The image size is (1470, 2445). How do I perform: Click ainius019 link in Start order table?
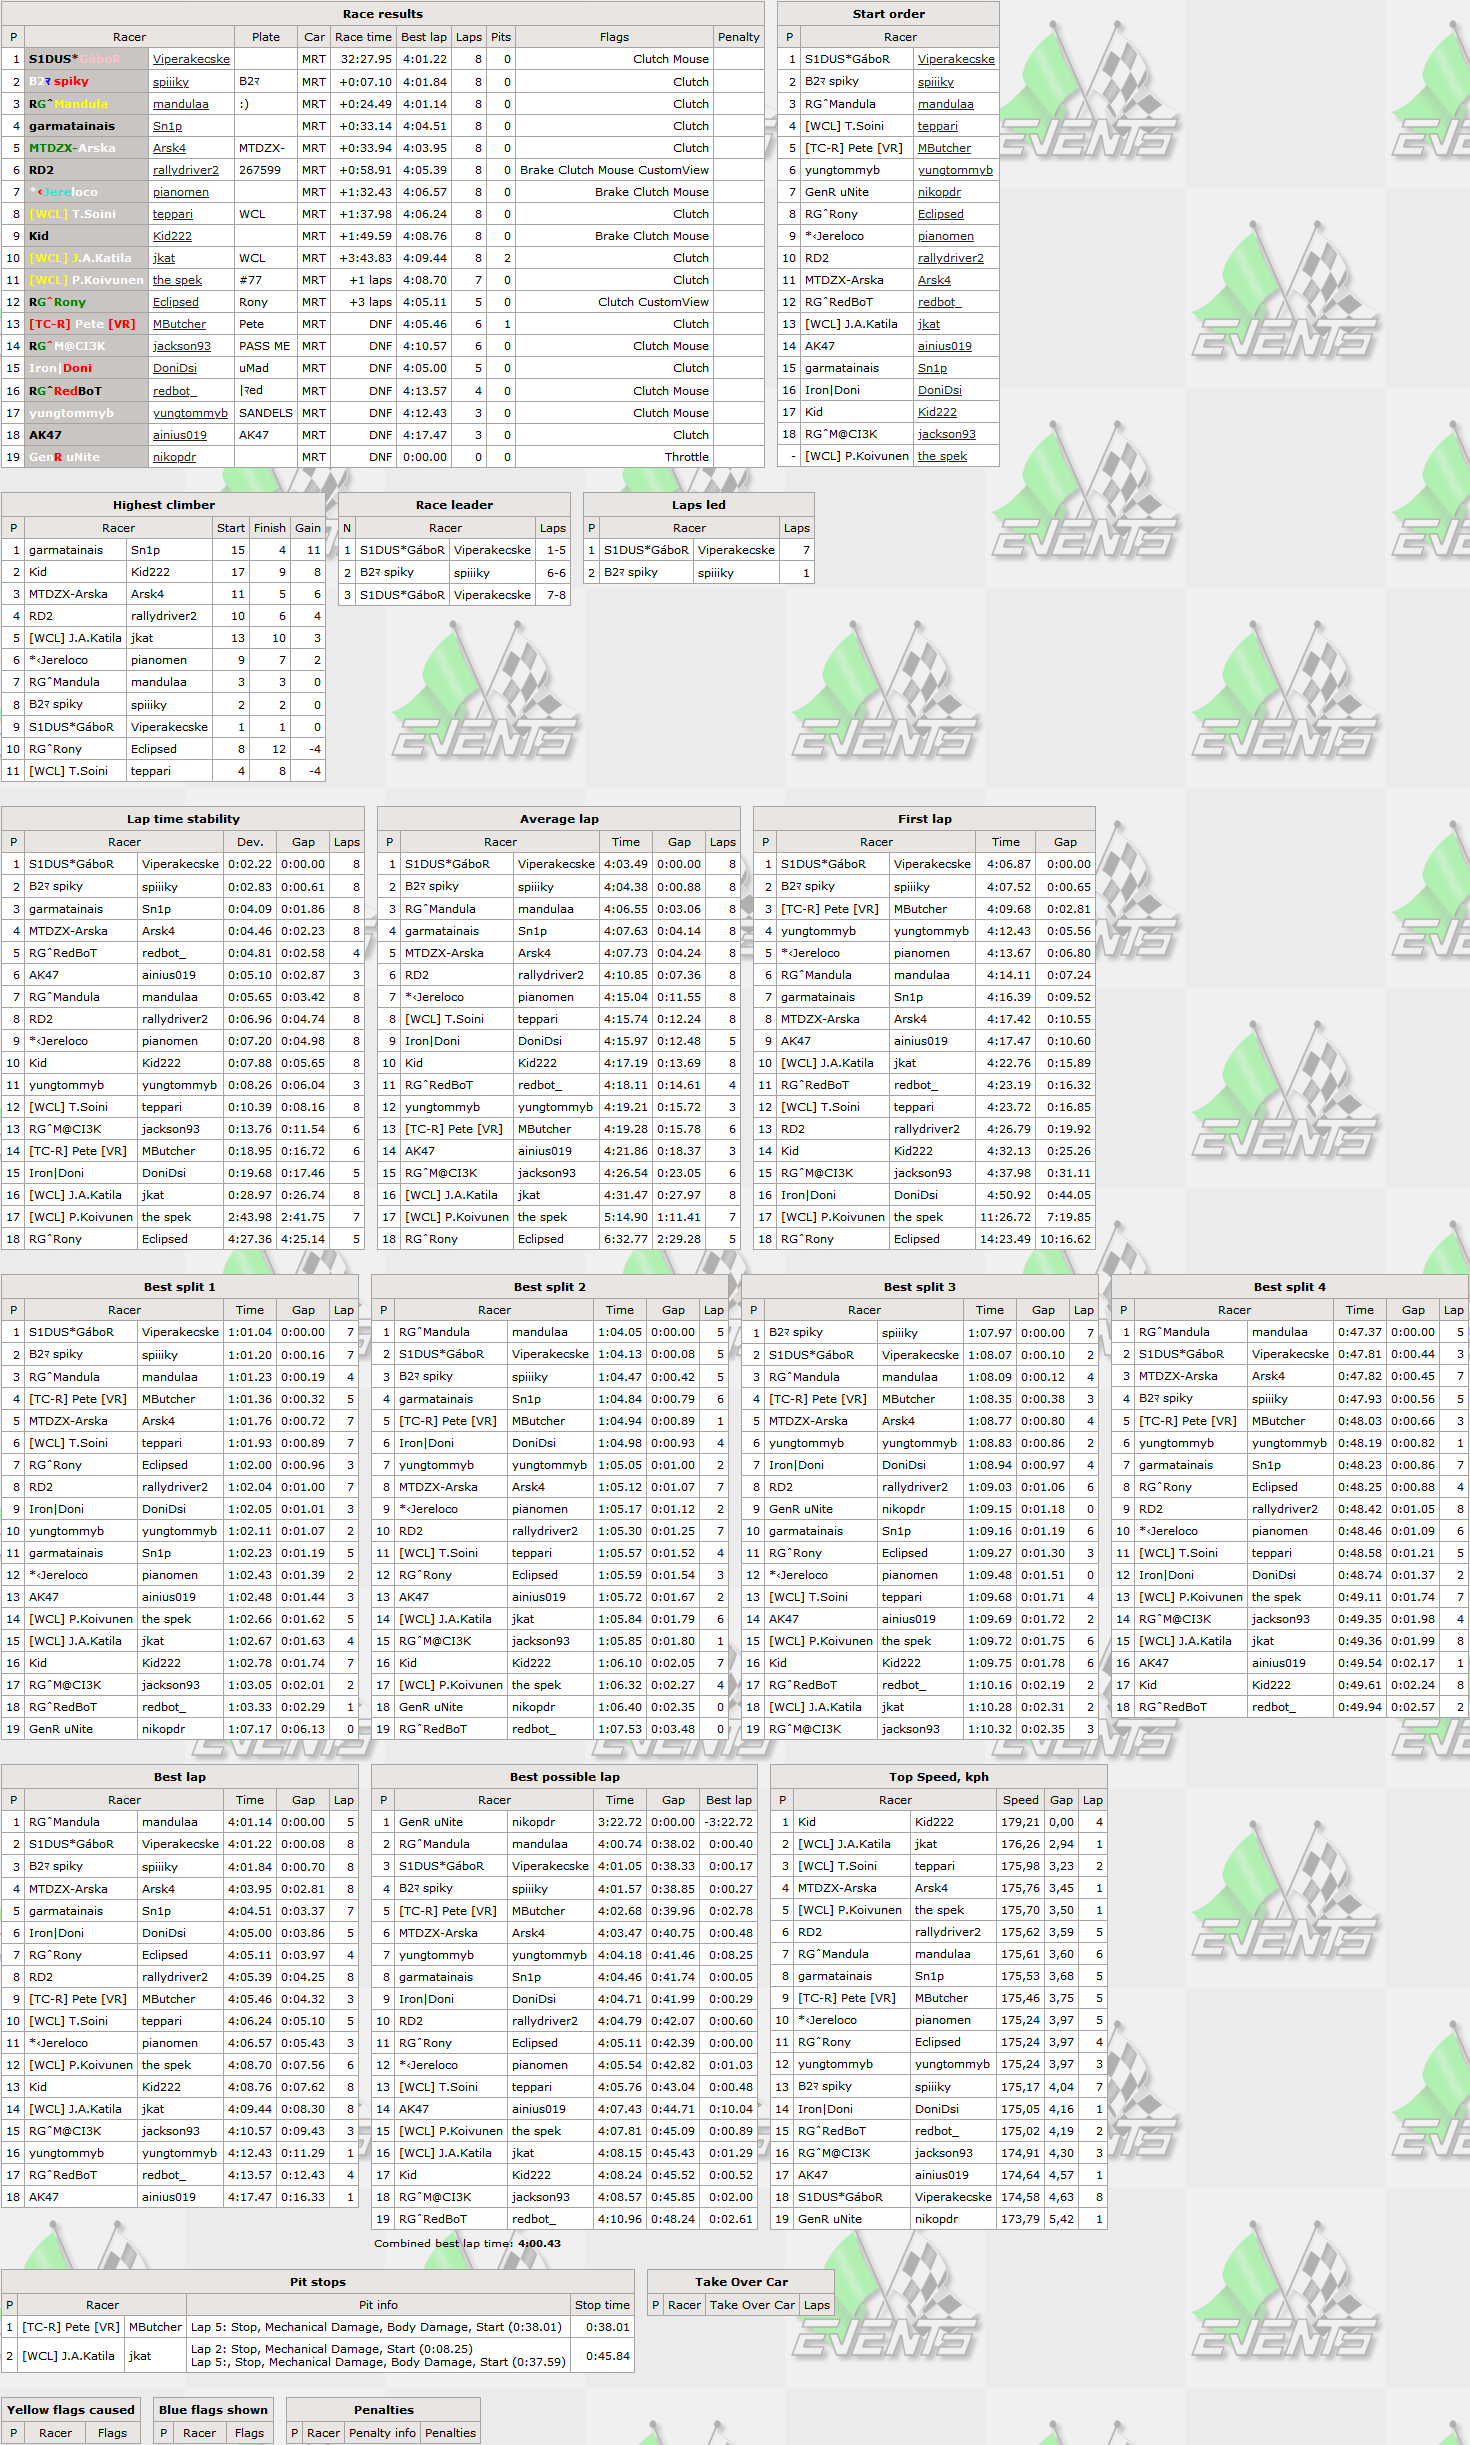945,346
